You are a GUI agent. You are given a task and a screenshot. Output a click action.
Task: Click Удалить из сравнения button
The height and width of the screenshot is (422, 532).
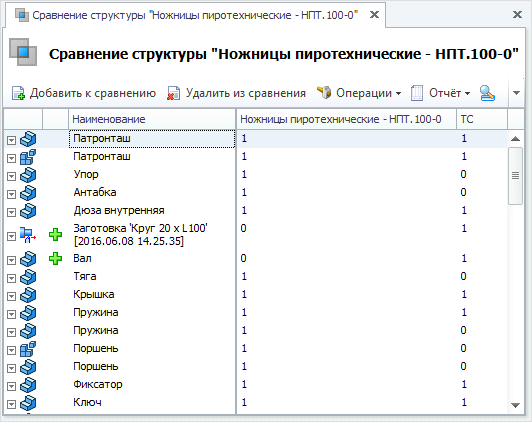click(x=236, y=93)
